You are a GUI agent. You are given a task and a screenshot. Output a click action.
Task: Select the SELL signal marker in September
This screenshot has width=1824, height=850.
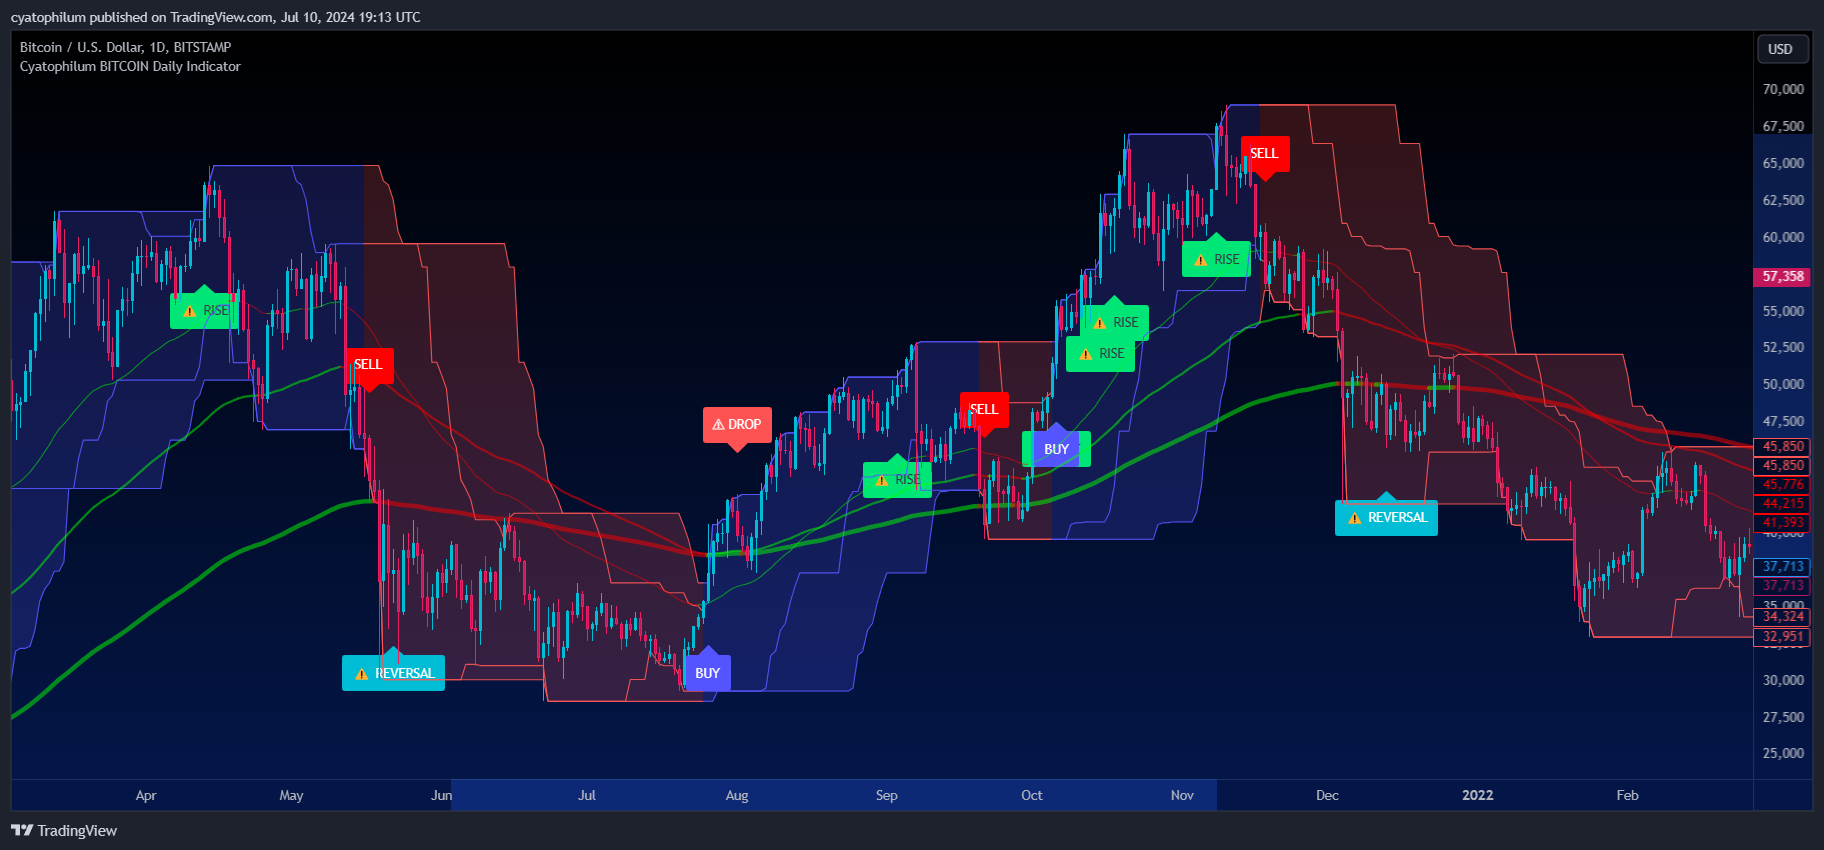click(x=984, y=410)
